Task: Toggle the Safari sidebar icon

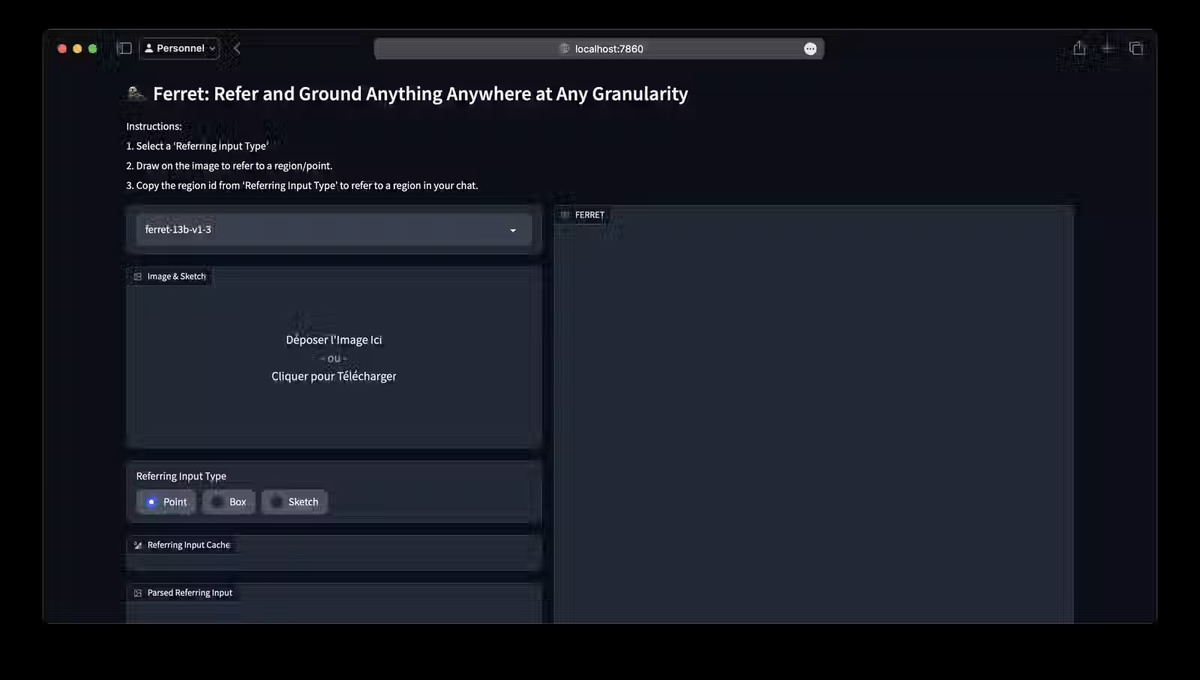Action: point(124,48)
